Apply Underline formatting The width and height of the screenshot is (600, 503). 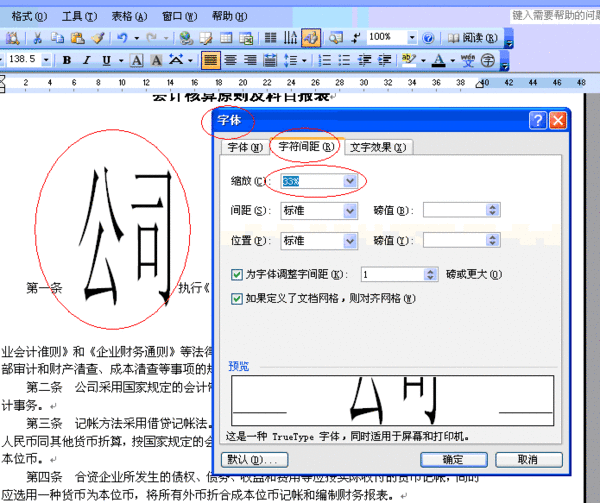click(107, 60)
